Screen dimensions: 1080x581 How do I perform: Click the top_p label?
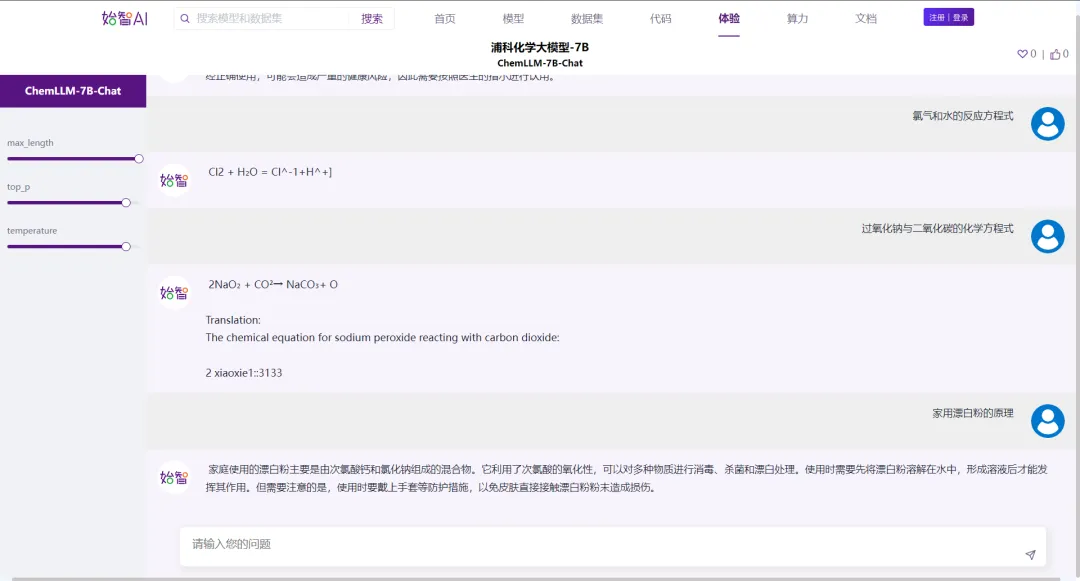pos(19,187)
